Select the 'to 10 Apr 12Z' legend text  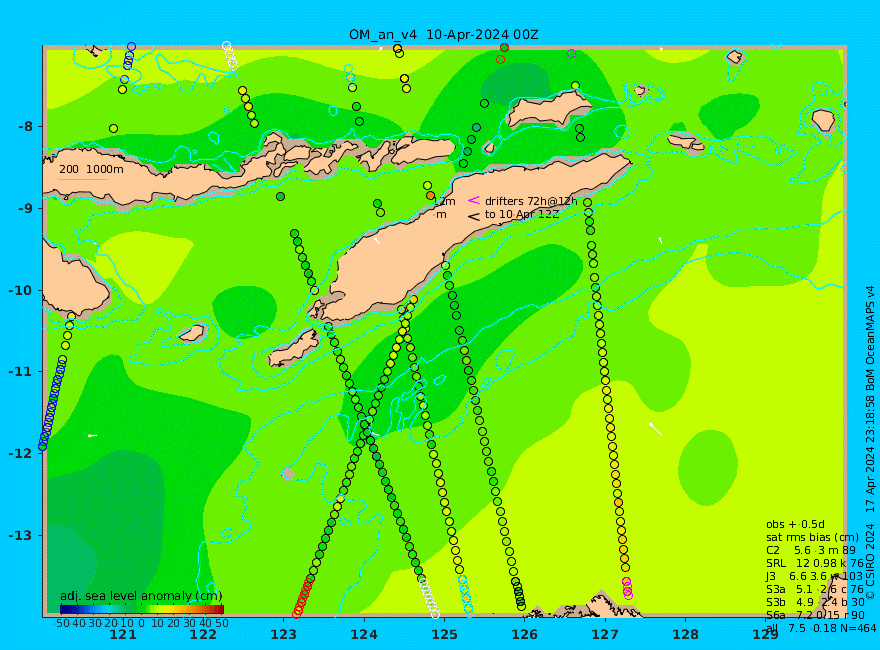point(522,214)
